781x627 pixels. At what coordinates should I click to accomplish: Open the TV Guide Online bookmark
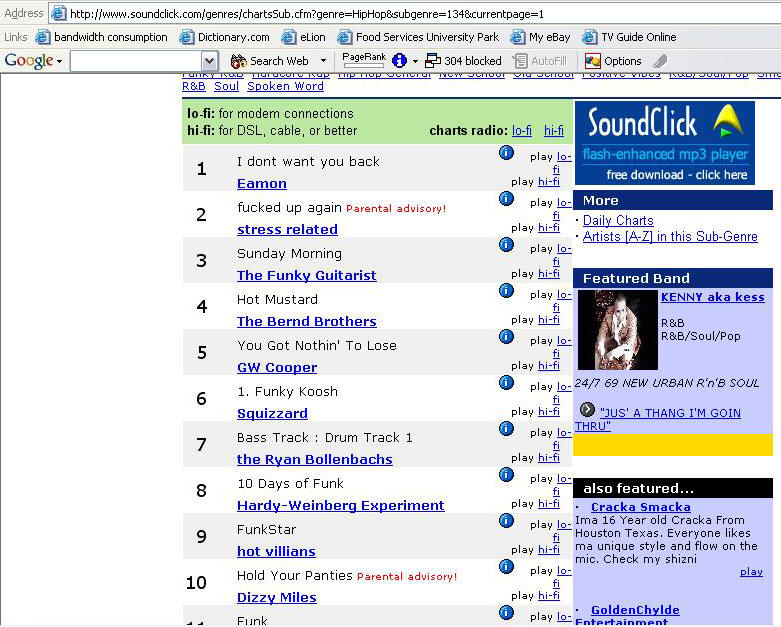630,37
